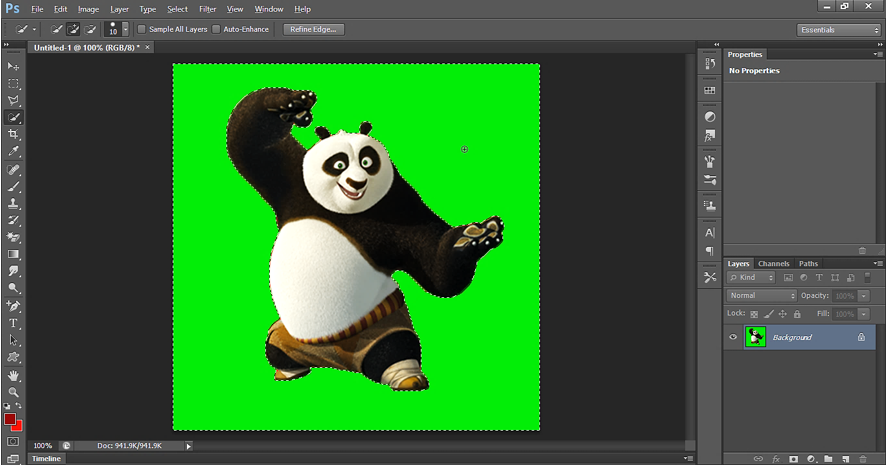Select the Gradient tool
Image resolution: width=887 pixels, height=466 pixels.
pos(13,254)
